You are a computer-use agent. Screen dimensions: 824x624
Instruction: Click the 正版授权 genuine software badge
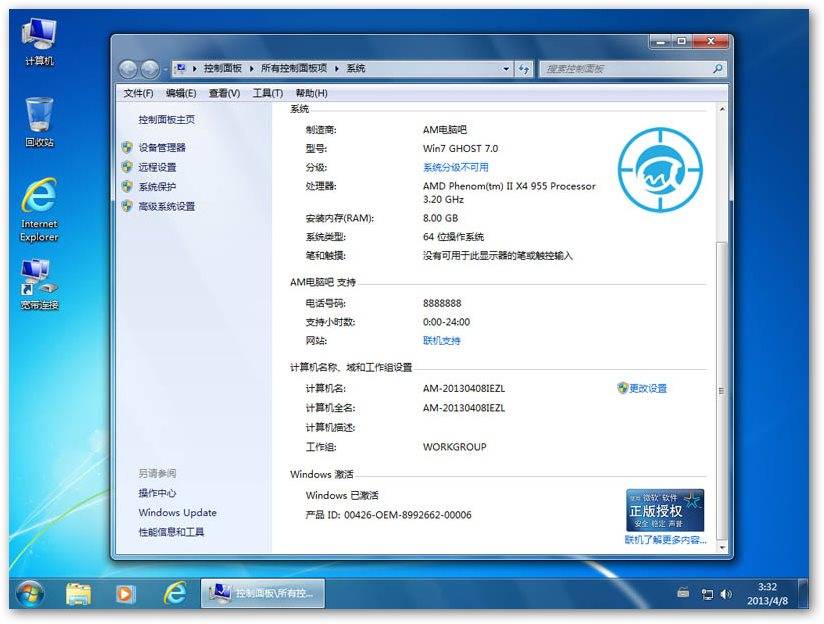pos(665,510)
